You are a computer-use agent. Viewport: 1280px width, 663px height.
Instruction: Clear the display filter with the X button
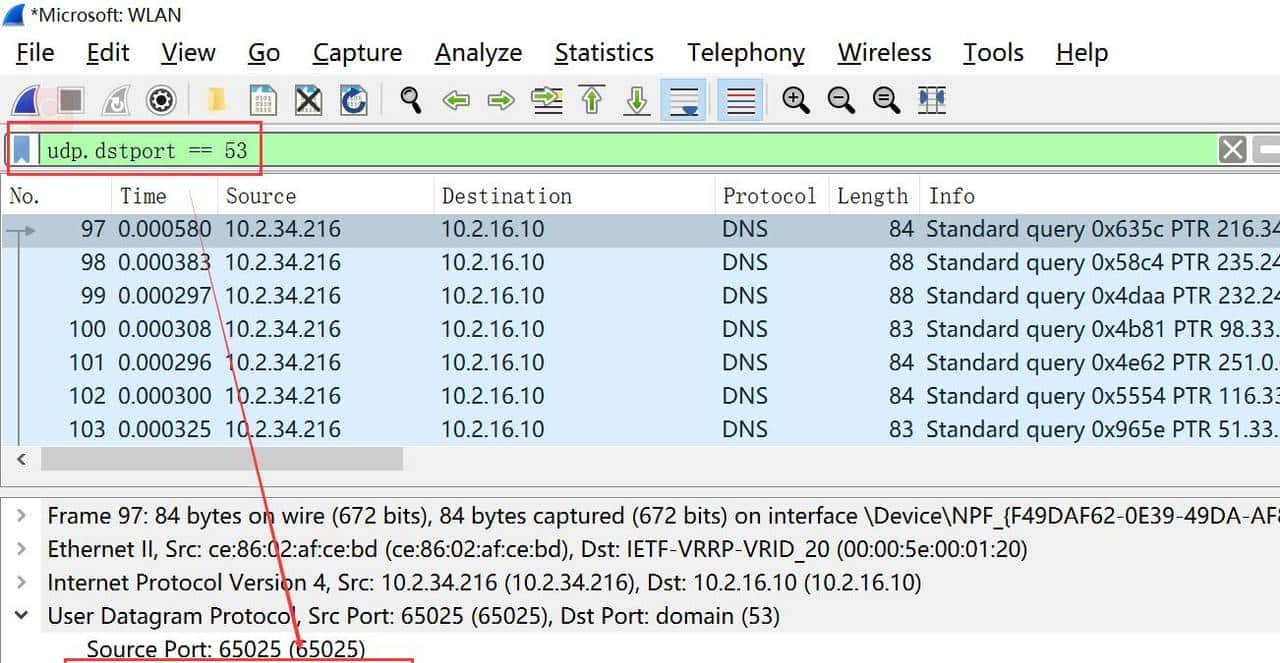[x=1232, y=149]
